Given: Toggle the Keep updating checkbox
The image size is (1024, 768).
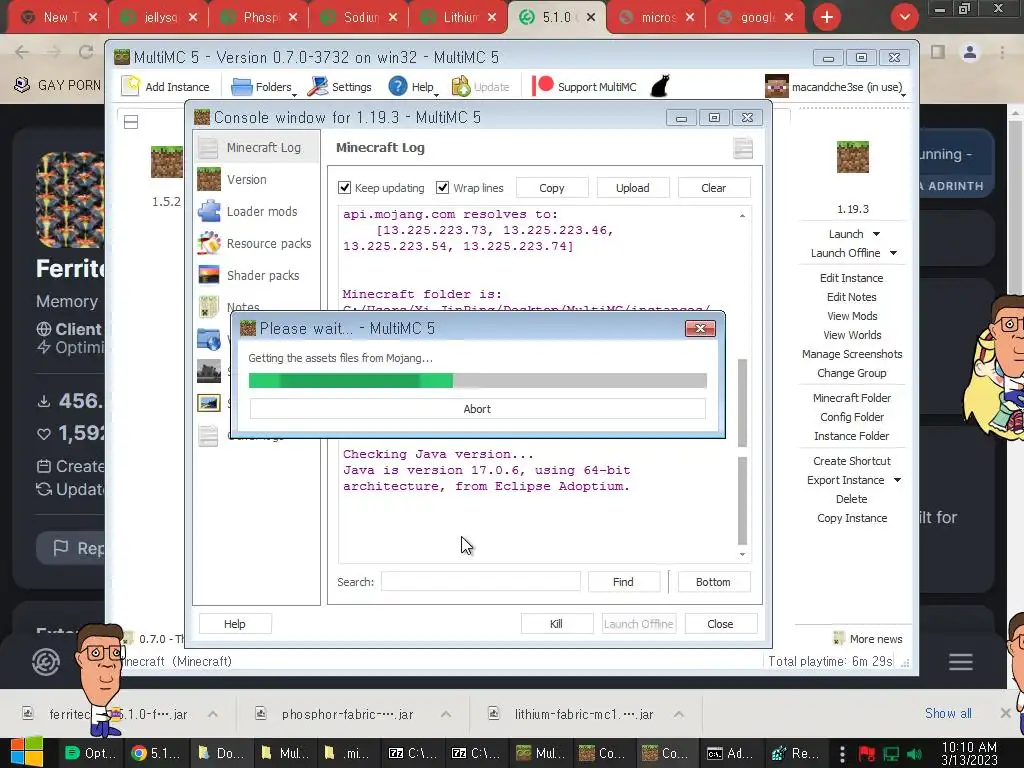Looking at the screenshot, I should pos(345,188).
